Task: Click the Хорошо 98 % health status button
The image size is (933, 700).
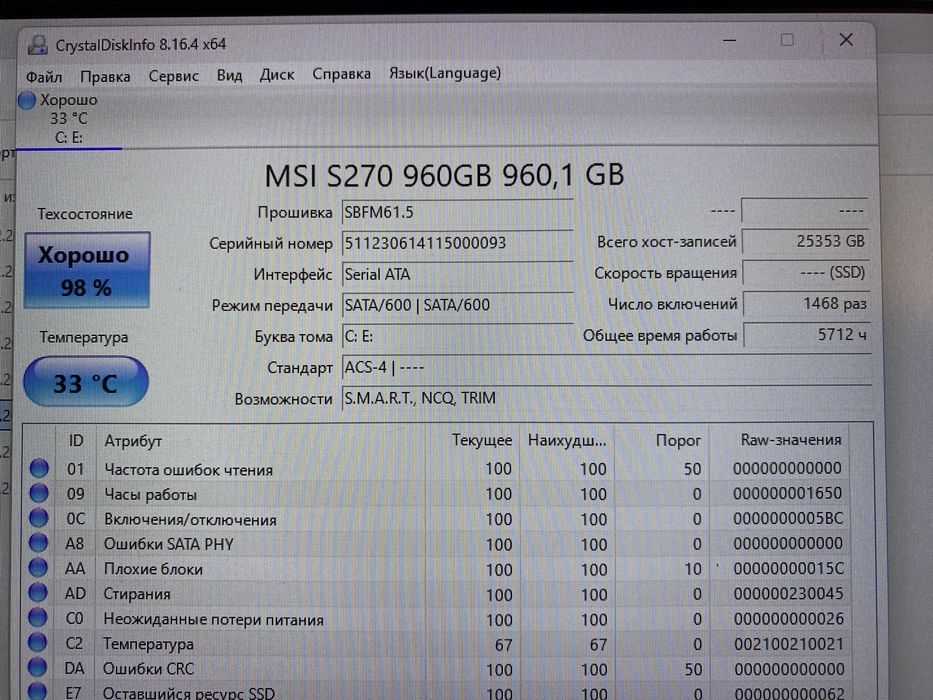Action: (87, 270)
